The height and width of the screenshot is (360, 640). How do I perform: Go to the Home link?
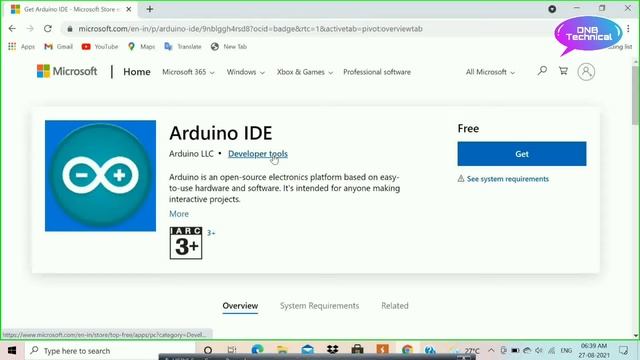point(137,72)
